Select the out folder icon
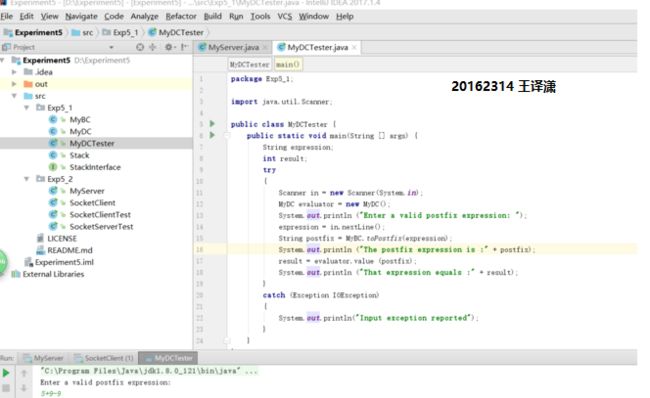This screenshot has width=650, height=398. click(x=28, y=84)
